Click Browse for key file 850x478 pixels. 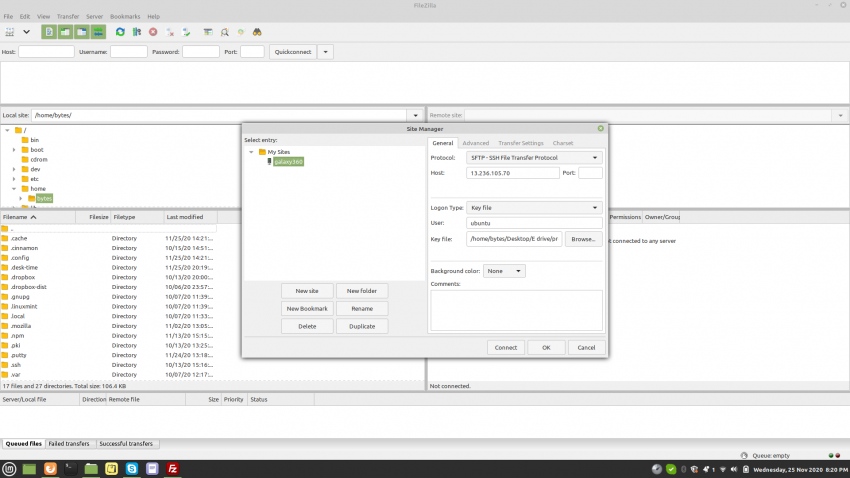(x=583, y=239)
